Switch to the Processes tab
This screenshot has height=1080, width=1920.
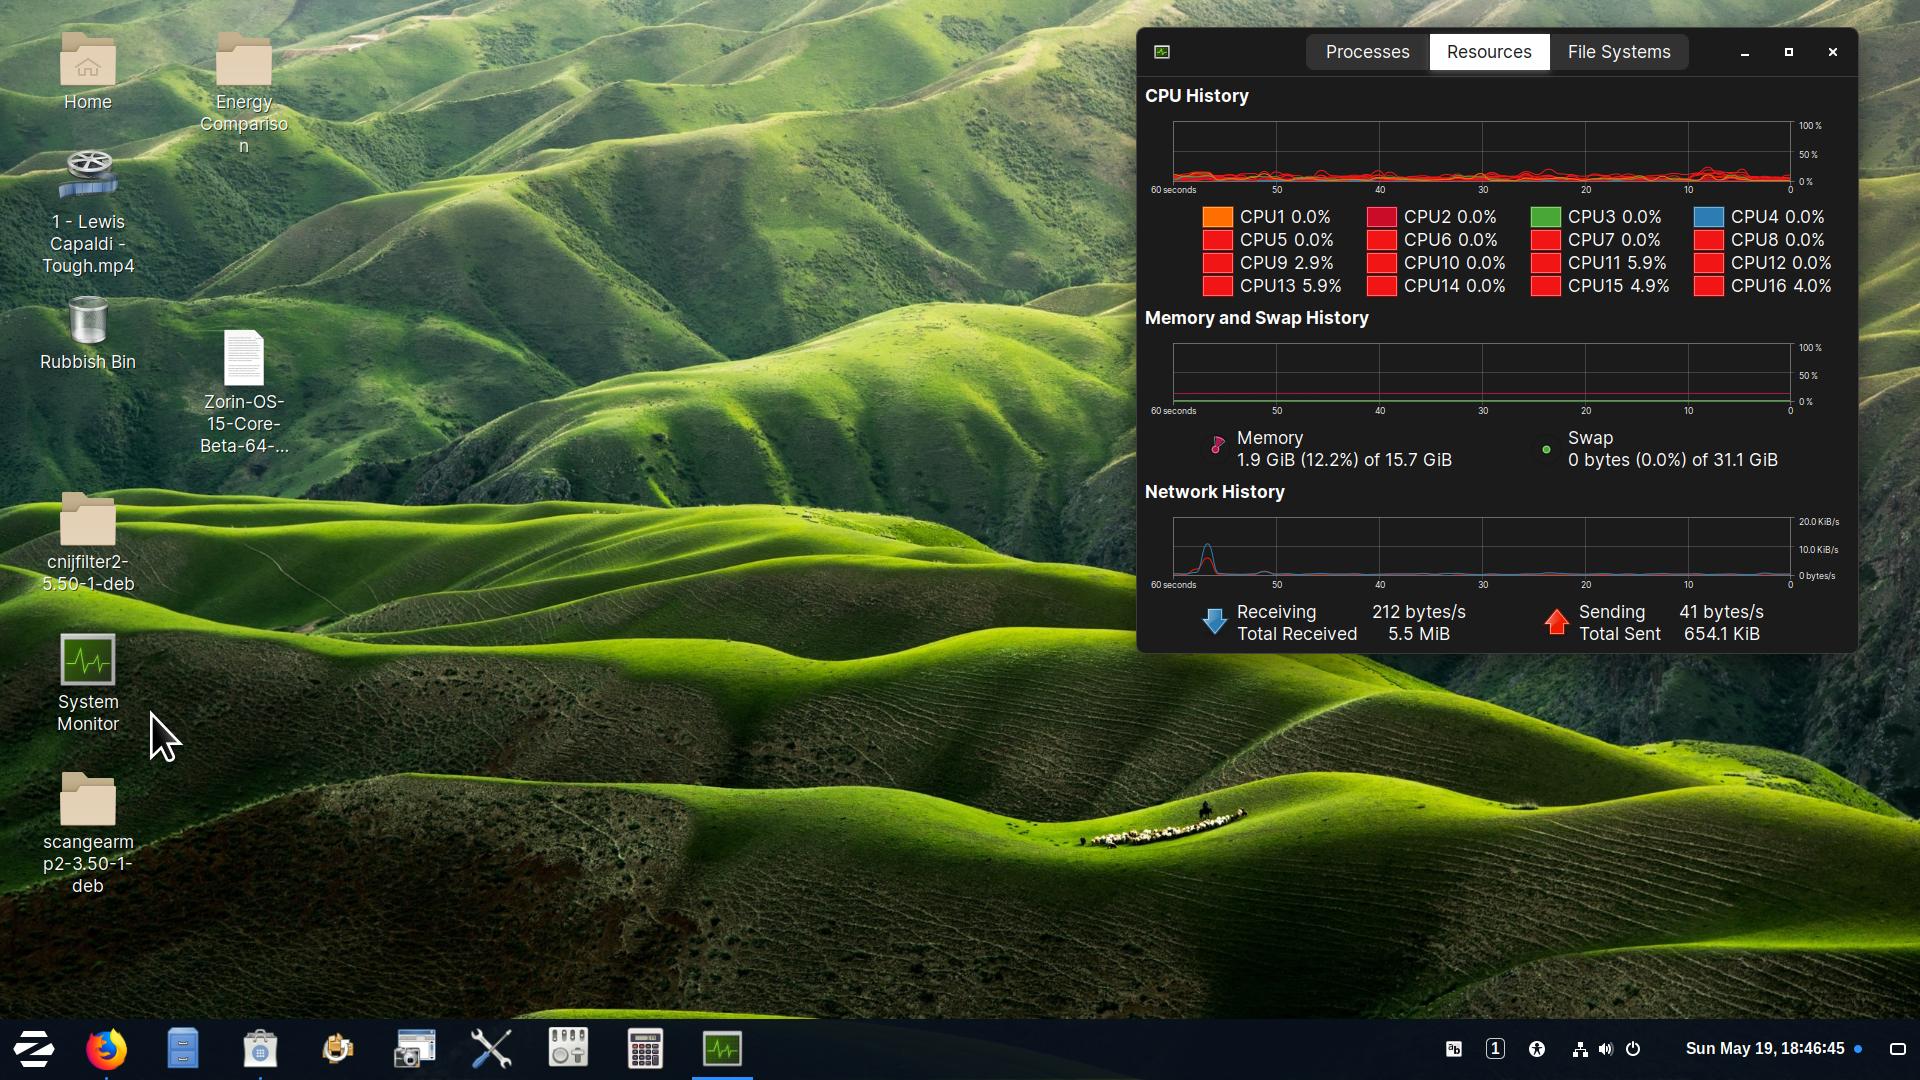click(x=1367, y=52)
